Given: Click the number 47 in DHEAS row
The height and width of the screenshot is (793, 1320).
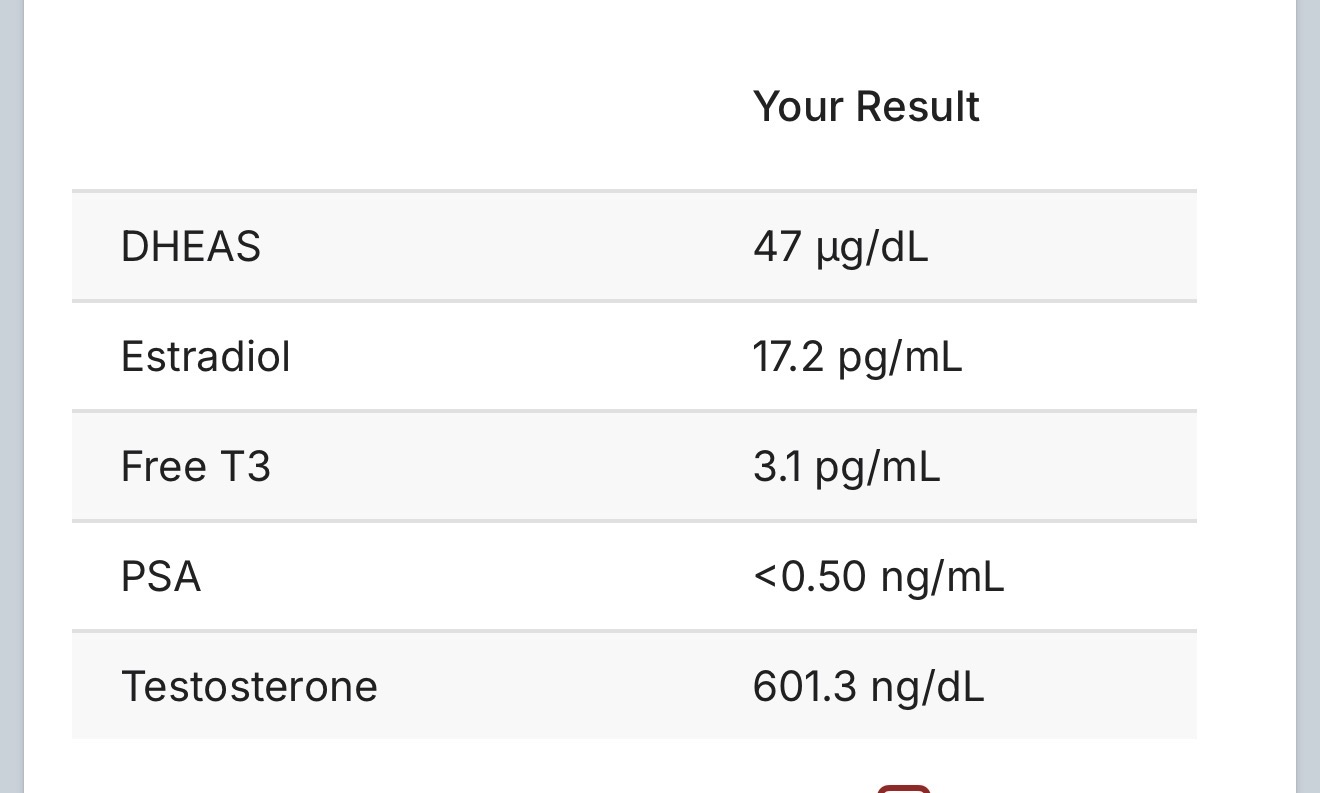Looking at the screenshot, I should tap(777, 246).
